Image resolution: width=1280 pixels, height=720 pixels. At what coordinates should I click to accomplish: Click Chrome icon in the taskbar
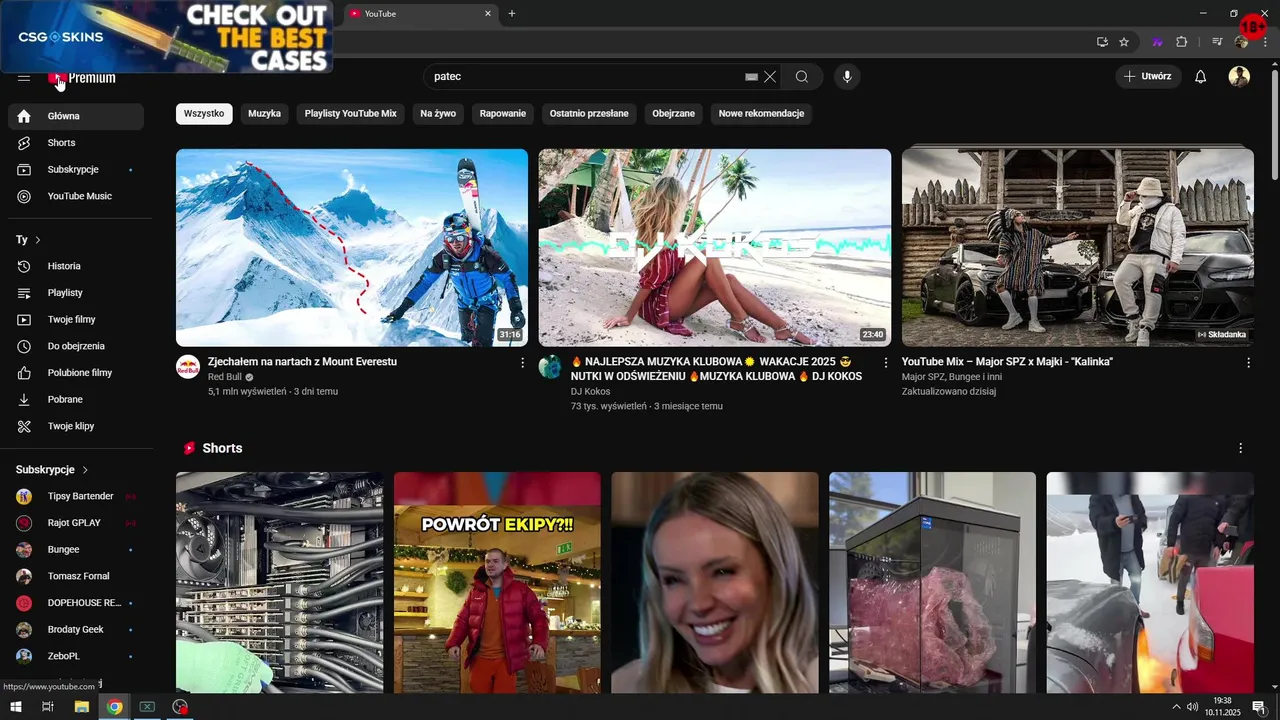pyautogui.click(x=115, y=707)
